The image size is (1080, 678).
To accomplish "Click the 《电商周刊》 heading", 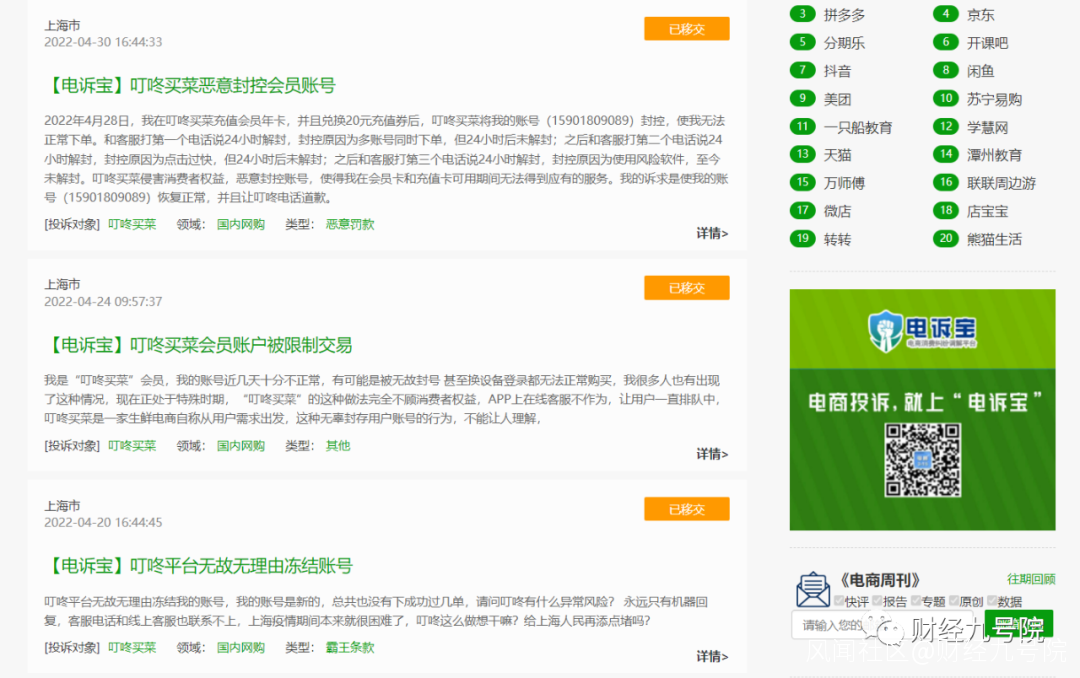I will pyautogui.click(x=880, y=580).
